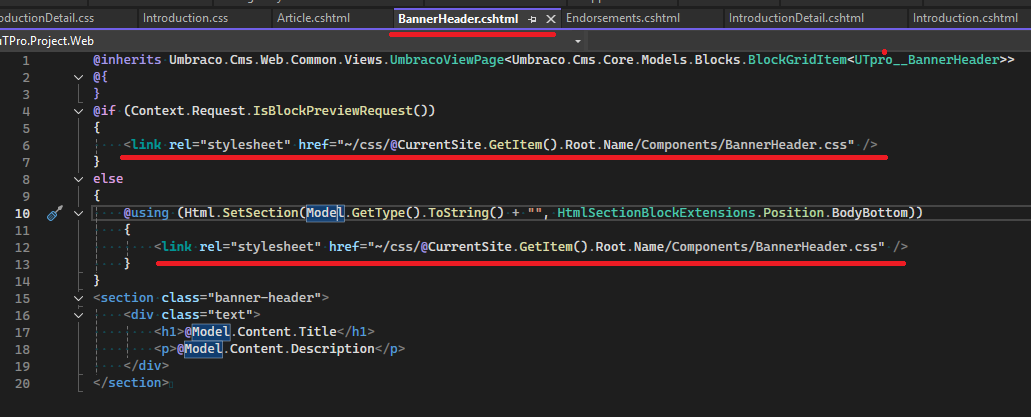Click Title inside the h1 on line 17
The width and height of the screenshot is (1031, 417).
[318, 331]
